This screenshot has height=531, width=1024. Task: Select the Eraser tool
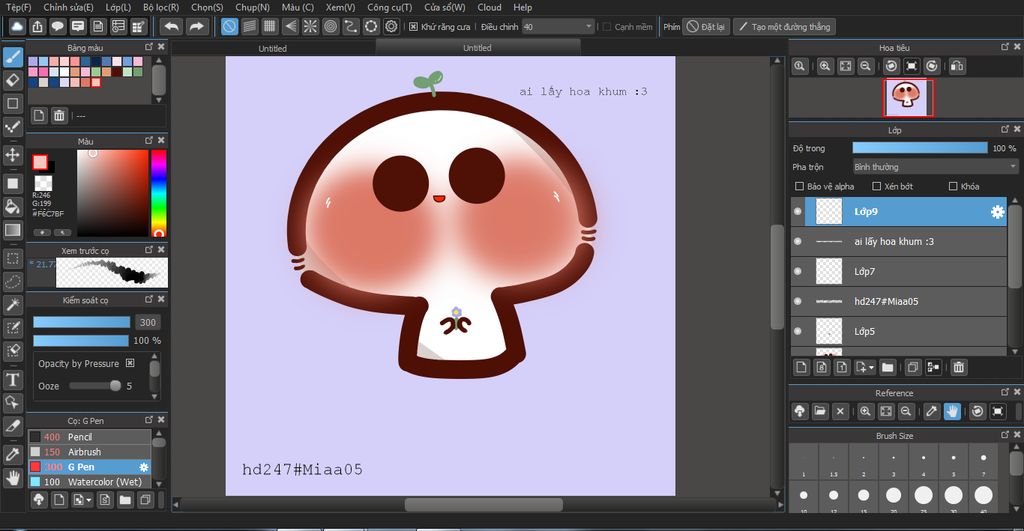point(12,80)
